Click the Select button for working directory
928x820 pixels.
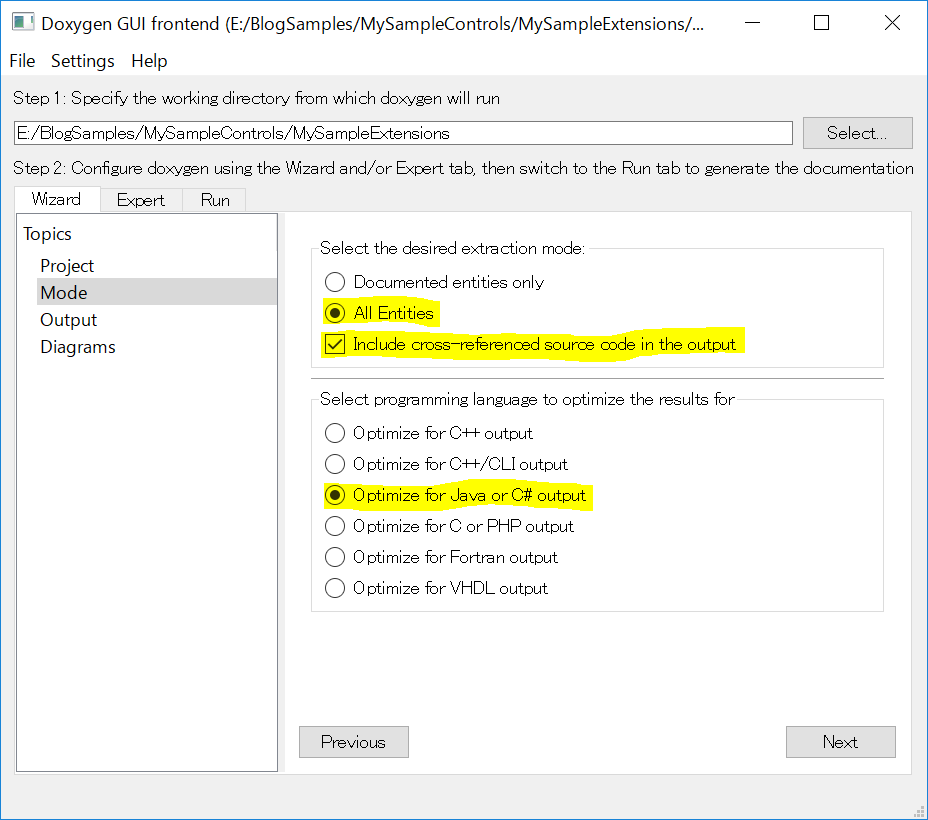point(857,132)
